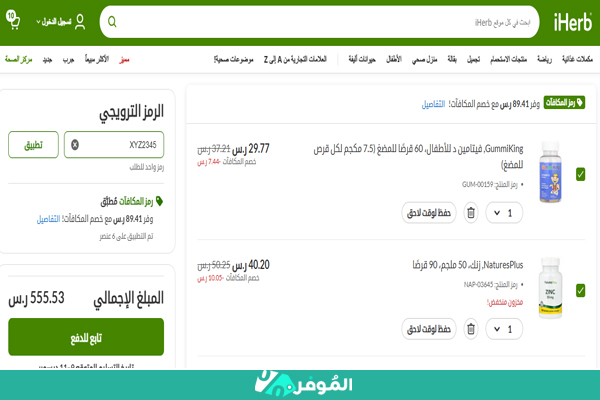600x400 pixels.
Task: Click the green rewards code tag badge
Action: (x=564, y=103)
